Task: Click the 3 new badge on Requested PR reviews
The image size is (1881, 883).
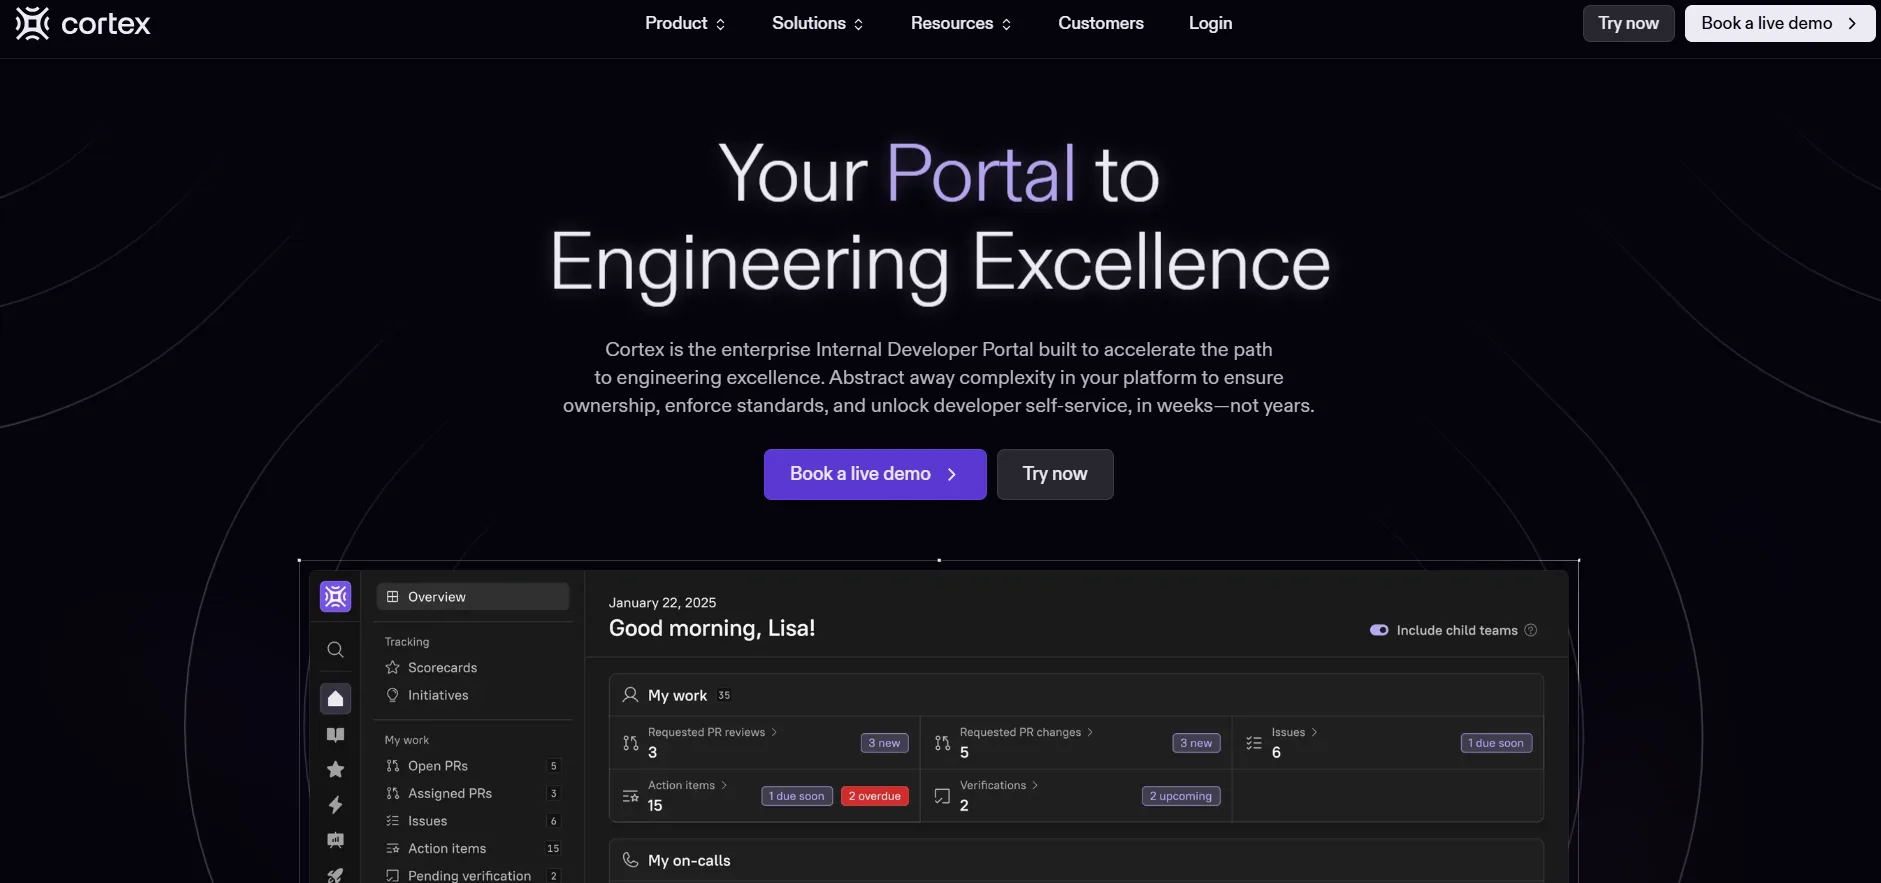Action: 884,743
